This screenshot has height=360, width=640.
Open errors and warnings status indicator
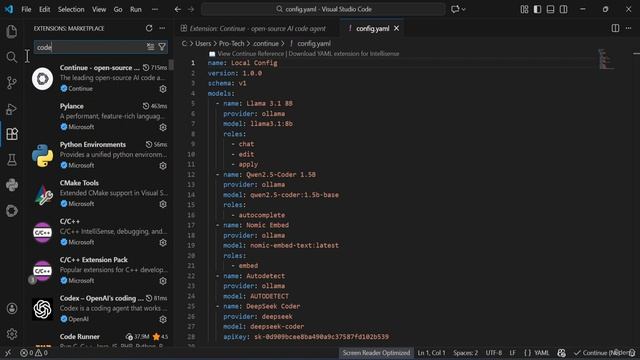click(x=34, y=353)
